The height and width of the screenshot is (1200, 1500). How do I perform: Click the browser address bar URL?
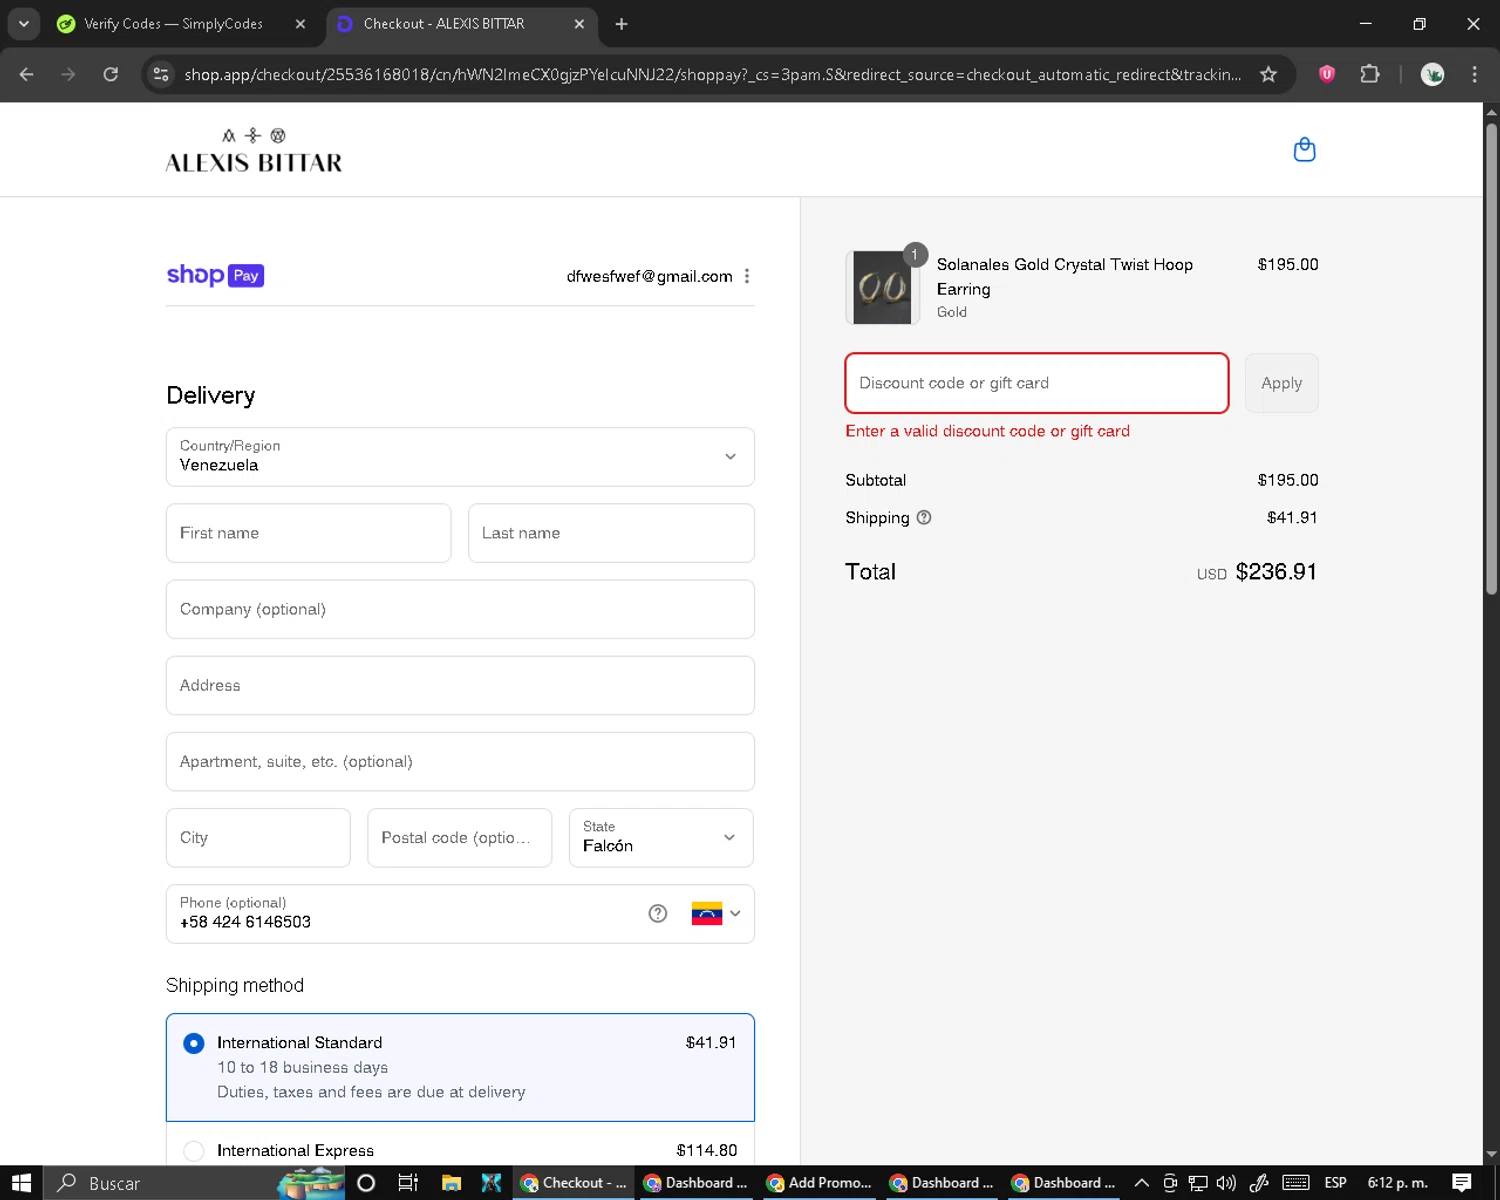pos(712,74)
